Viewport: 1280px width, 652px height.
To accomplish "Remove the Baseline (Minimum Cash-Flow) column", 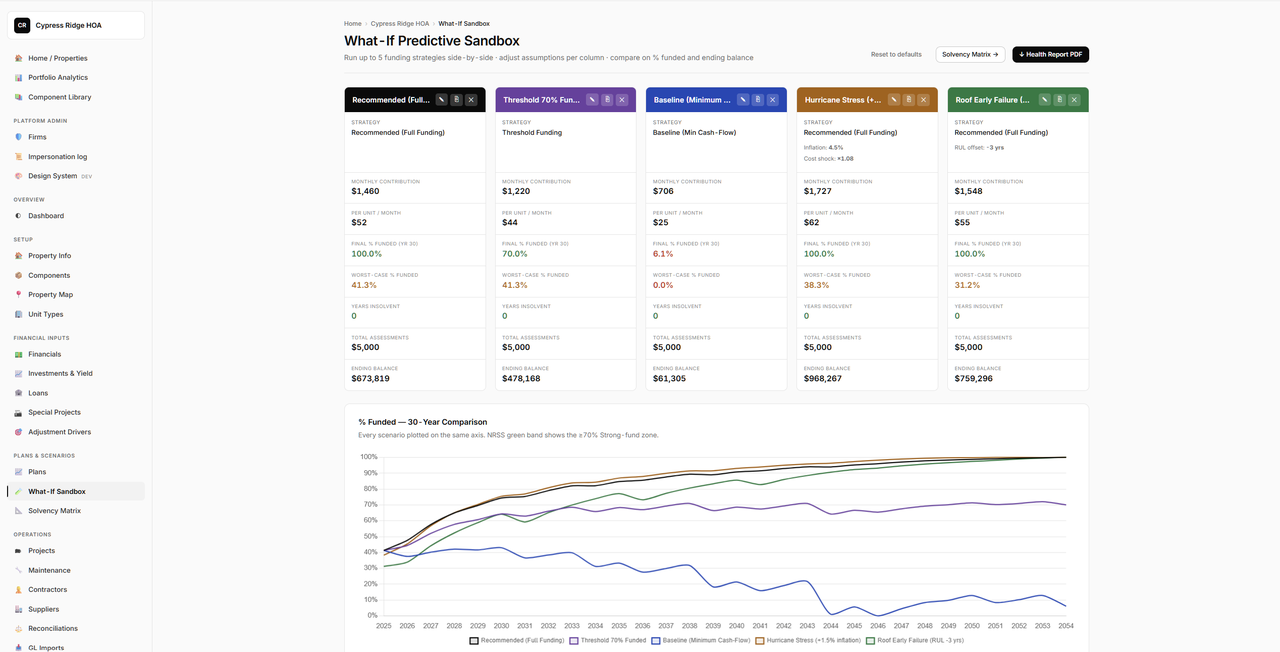I will pyautogui.click(x=772, y=100).
